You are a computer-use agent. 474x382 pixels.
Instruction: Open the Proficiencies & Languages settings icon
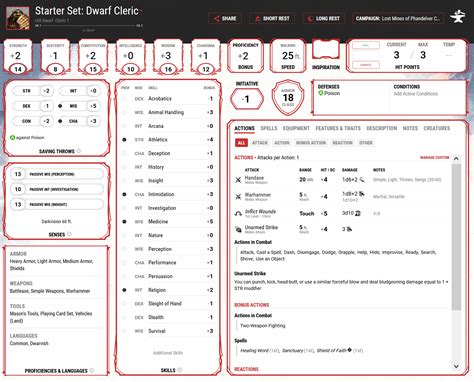tap(92, 370)
